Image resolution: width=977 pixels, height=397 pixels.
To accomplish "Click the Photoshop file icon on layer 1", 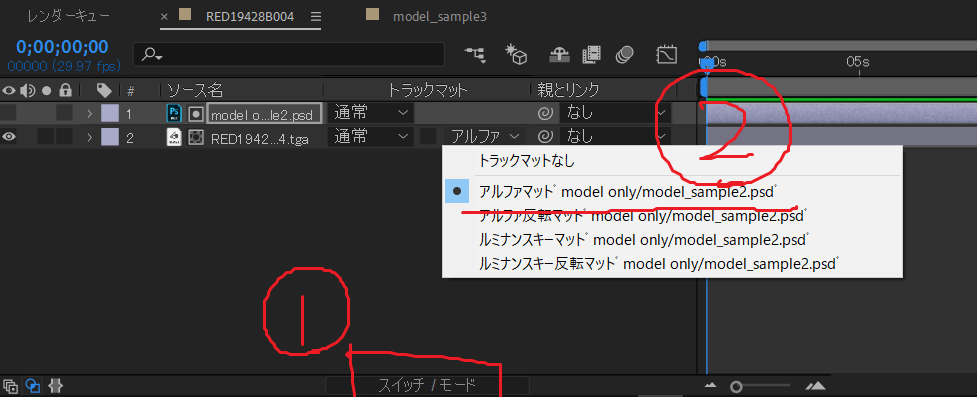I will [x=174, y=113].
